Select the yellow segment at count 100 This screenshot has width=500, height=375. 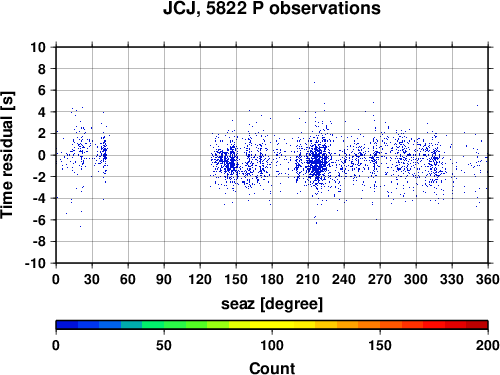272,325
